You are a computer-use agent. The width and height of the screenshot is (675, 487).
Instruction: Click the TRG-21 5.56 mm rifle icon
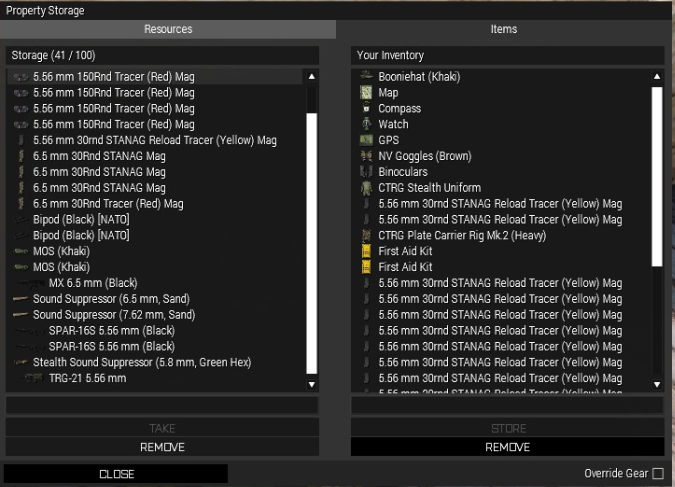tap(34, 378)
